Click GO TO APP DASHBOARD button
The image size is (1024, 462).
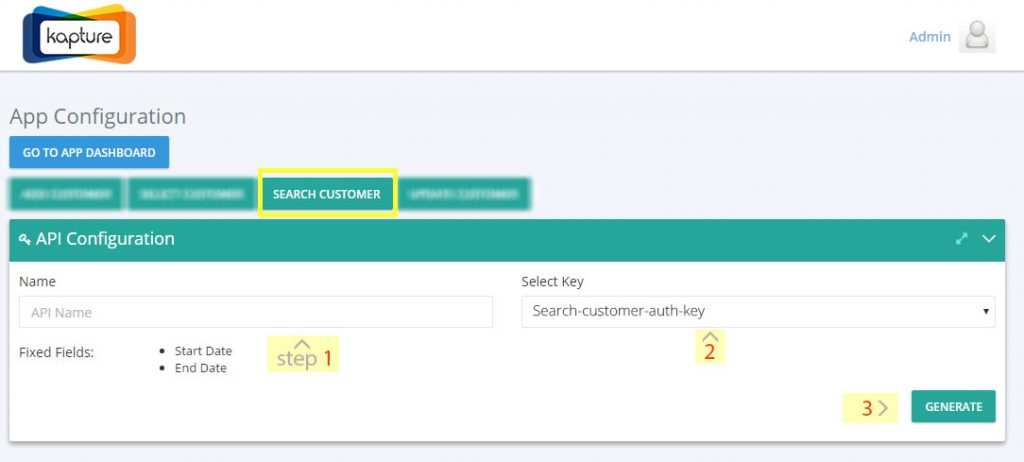point(89,152)
